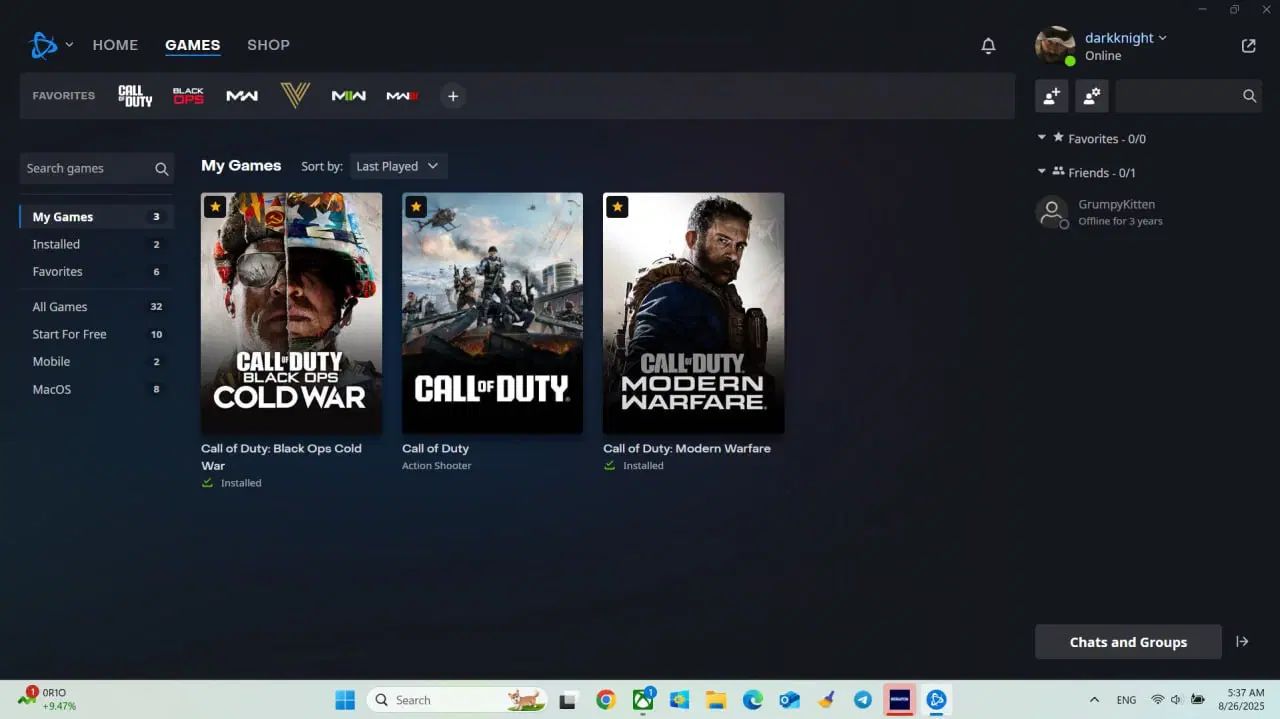Screen dimensions: 1280x719
Task: Open Start For Free category
Action: click(x=97, y=334)
